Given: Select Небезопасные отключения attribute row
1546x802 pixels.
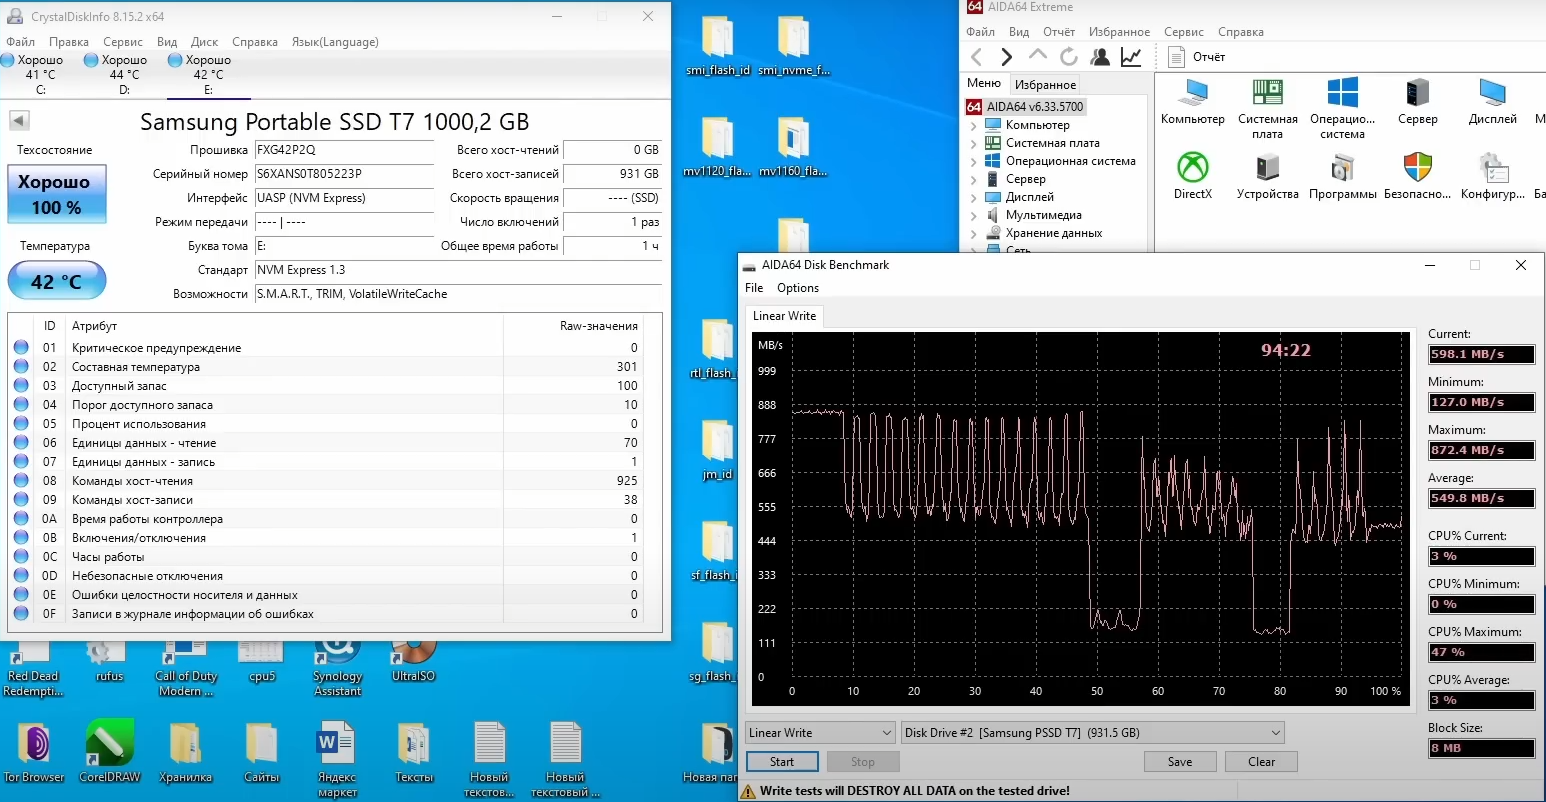Looking at the screenshot, I should 326,576.
